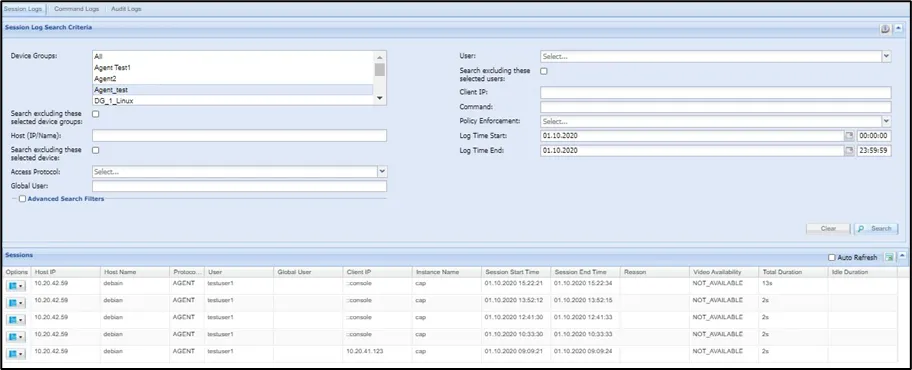Toggle Search excluding these selected users
The width and height of the screenshot is (912, 370).
click(544, 71)
